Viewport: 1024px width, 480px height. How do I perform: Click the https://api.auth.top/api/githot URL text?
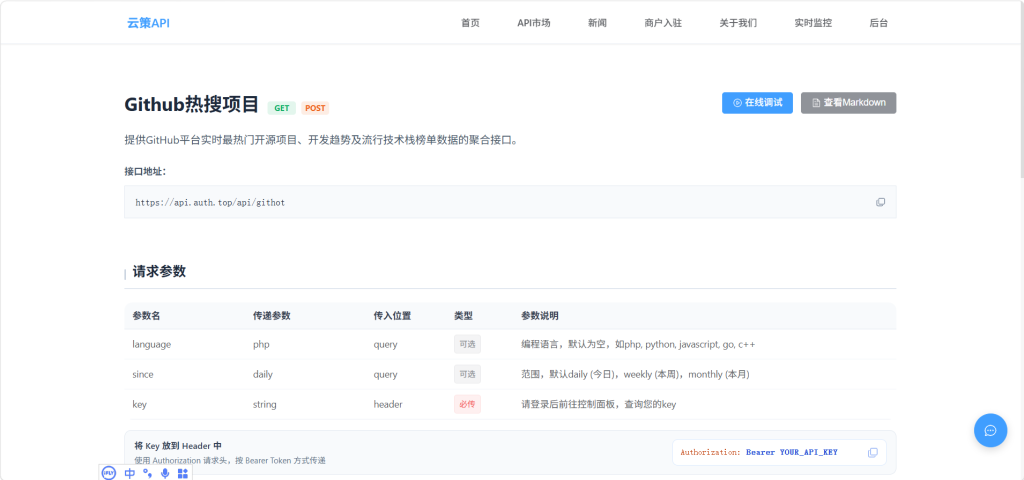(210, 202)
